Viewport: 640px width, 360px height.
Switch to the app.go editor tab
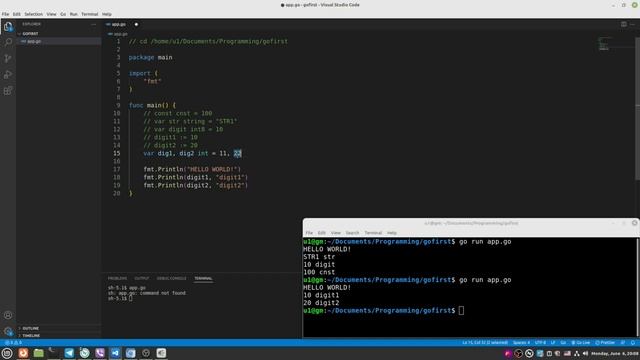[x=118, y=24]
